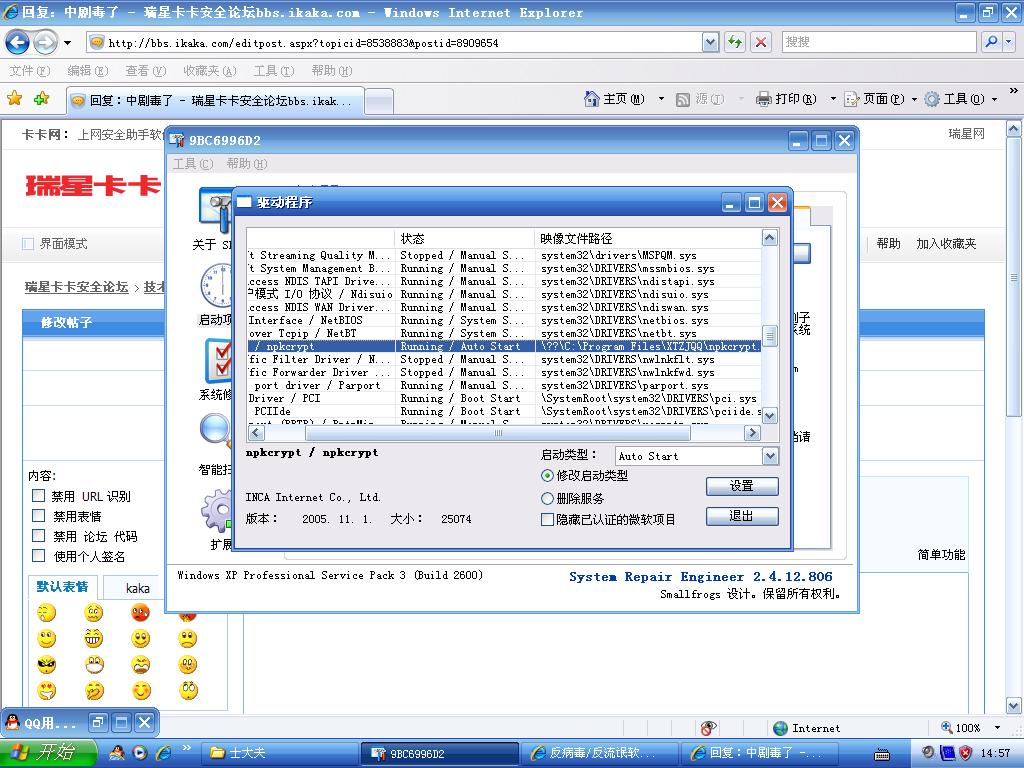Print using the printer icon
The height and width of the screenshot is (768, 1024).
coord(763,99)
